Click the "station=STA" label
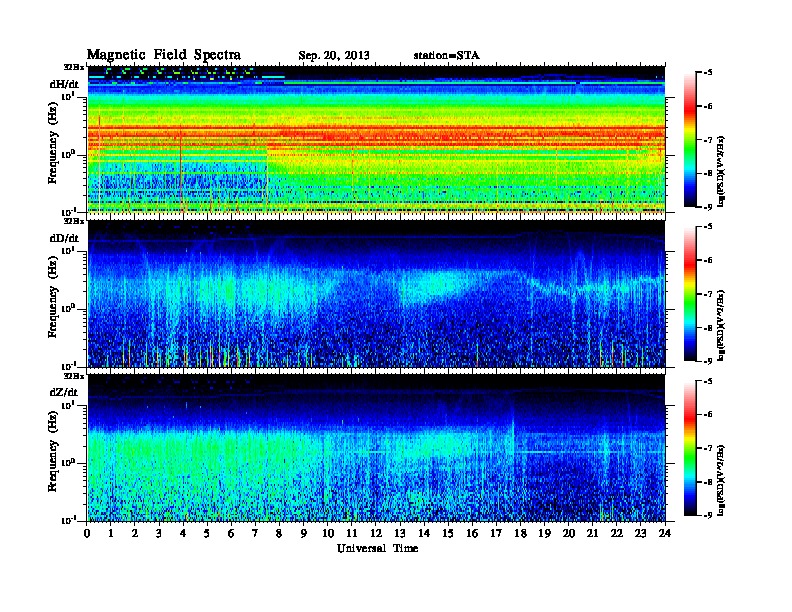Viewport: 792px width, 612px height. (x=447, y=55)
